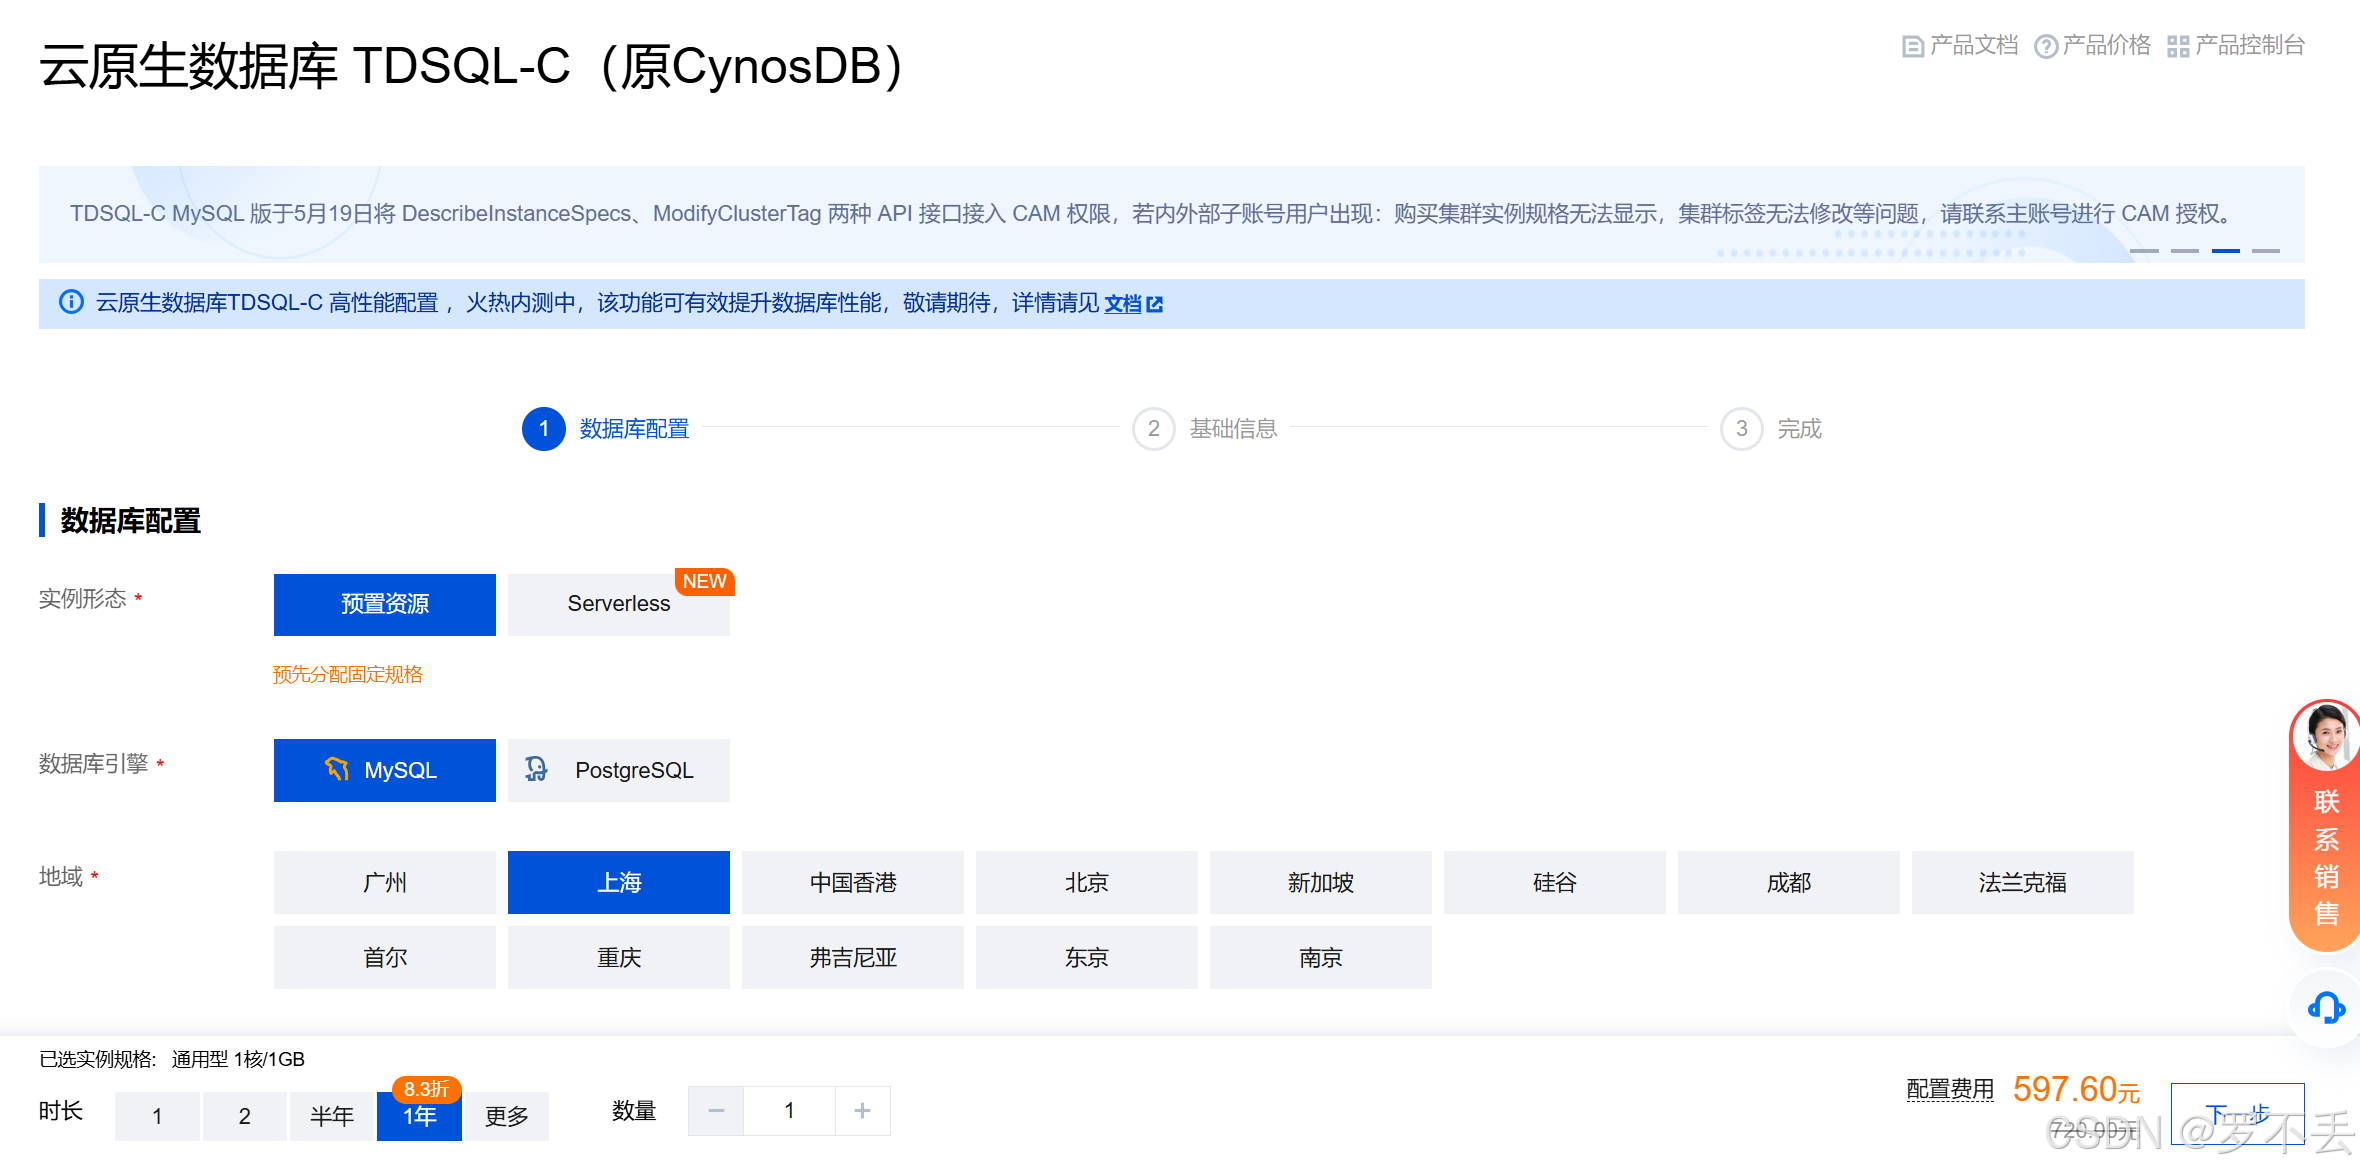Click the NEW badge on Serverless
Image resolution: width=2360 pixels, height=1172 pixels.
point(705,582)
